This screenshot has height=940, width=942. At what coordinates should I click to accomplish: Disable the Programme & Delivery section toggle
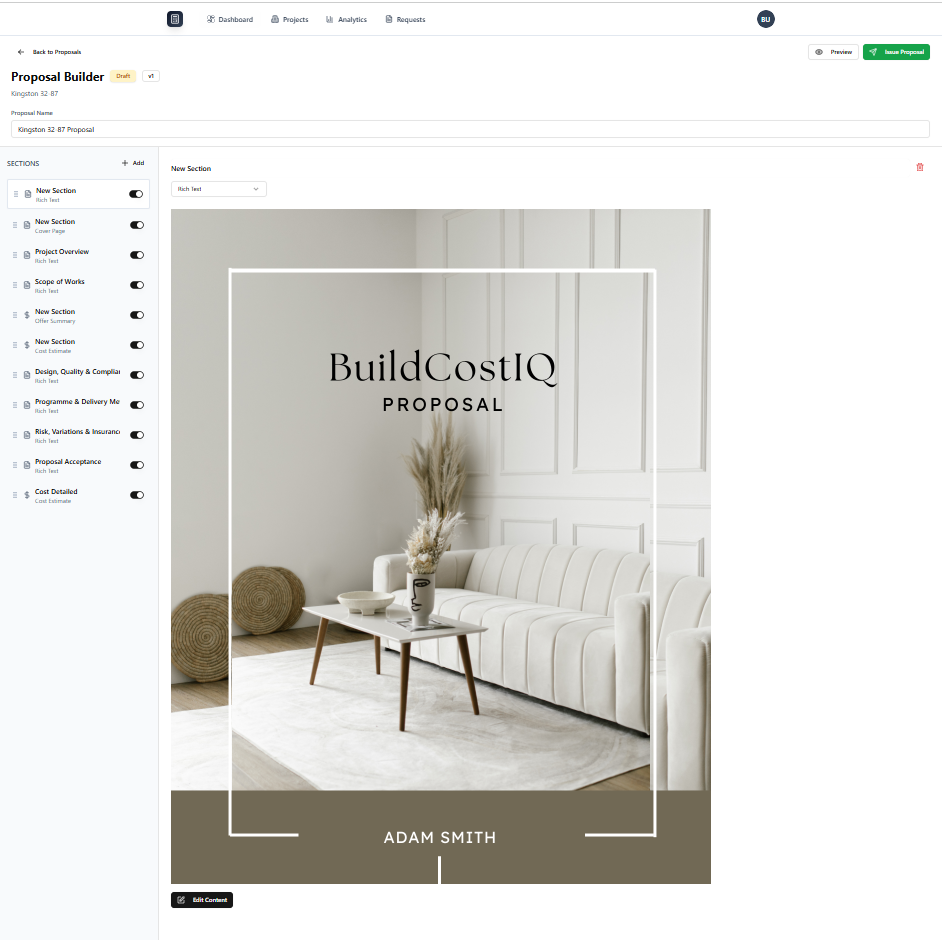tap(137, 405)
